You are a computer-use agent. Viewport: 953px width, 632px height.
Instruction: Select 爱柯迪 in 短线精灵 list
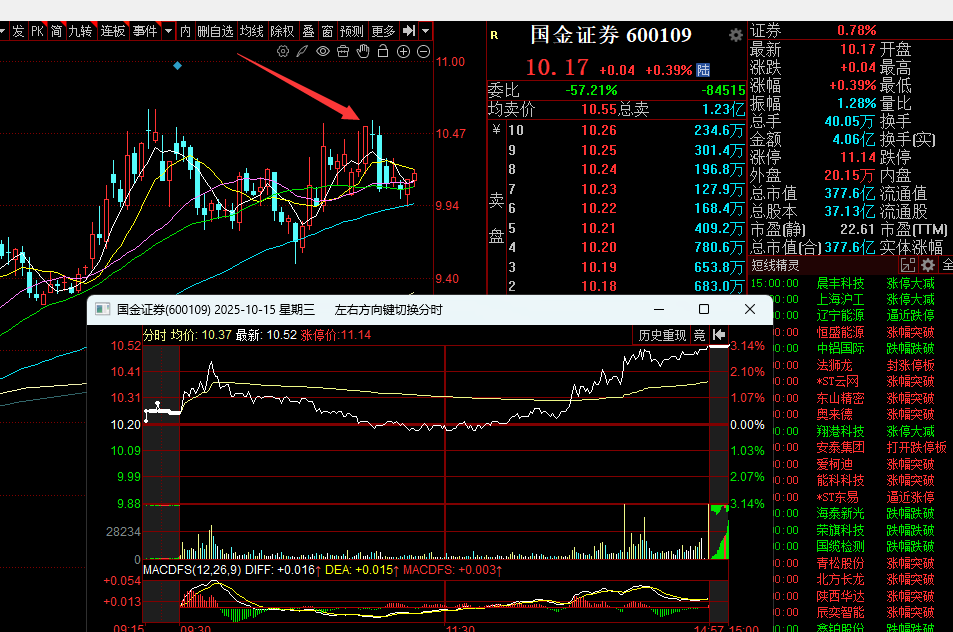(x=834, y=464)
